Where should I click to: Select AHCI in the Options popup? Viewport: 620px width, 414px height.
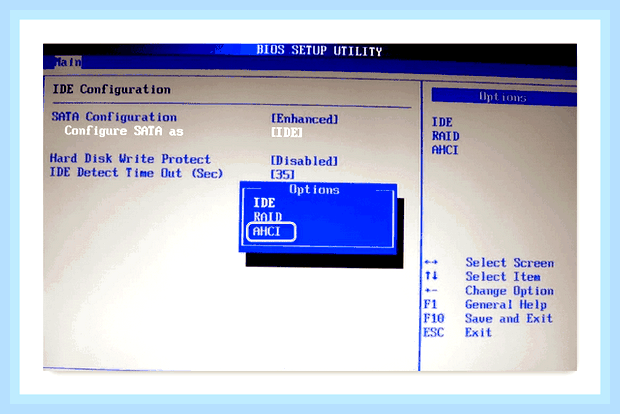267,231
